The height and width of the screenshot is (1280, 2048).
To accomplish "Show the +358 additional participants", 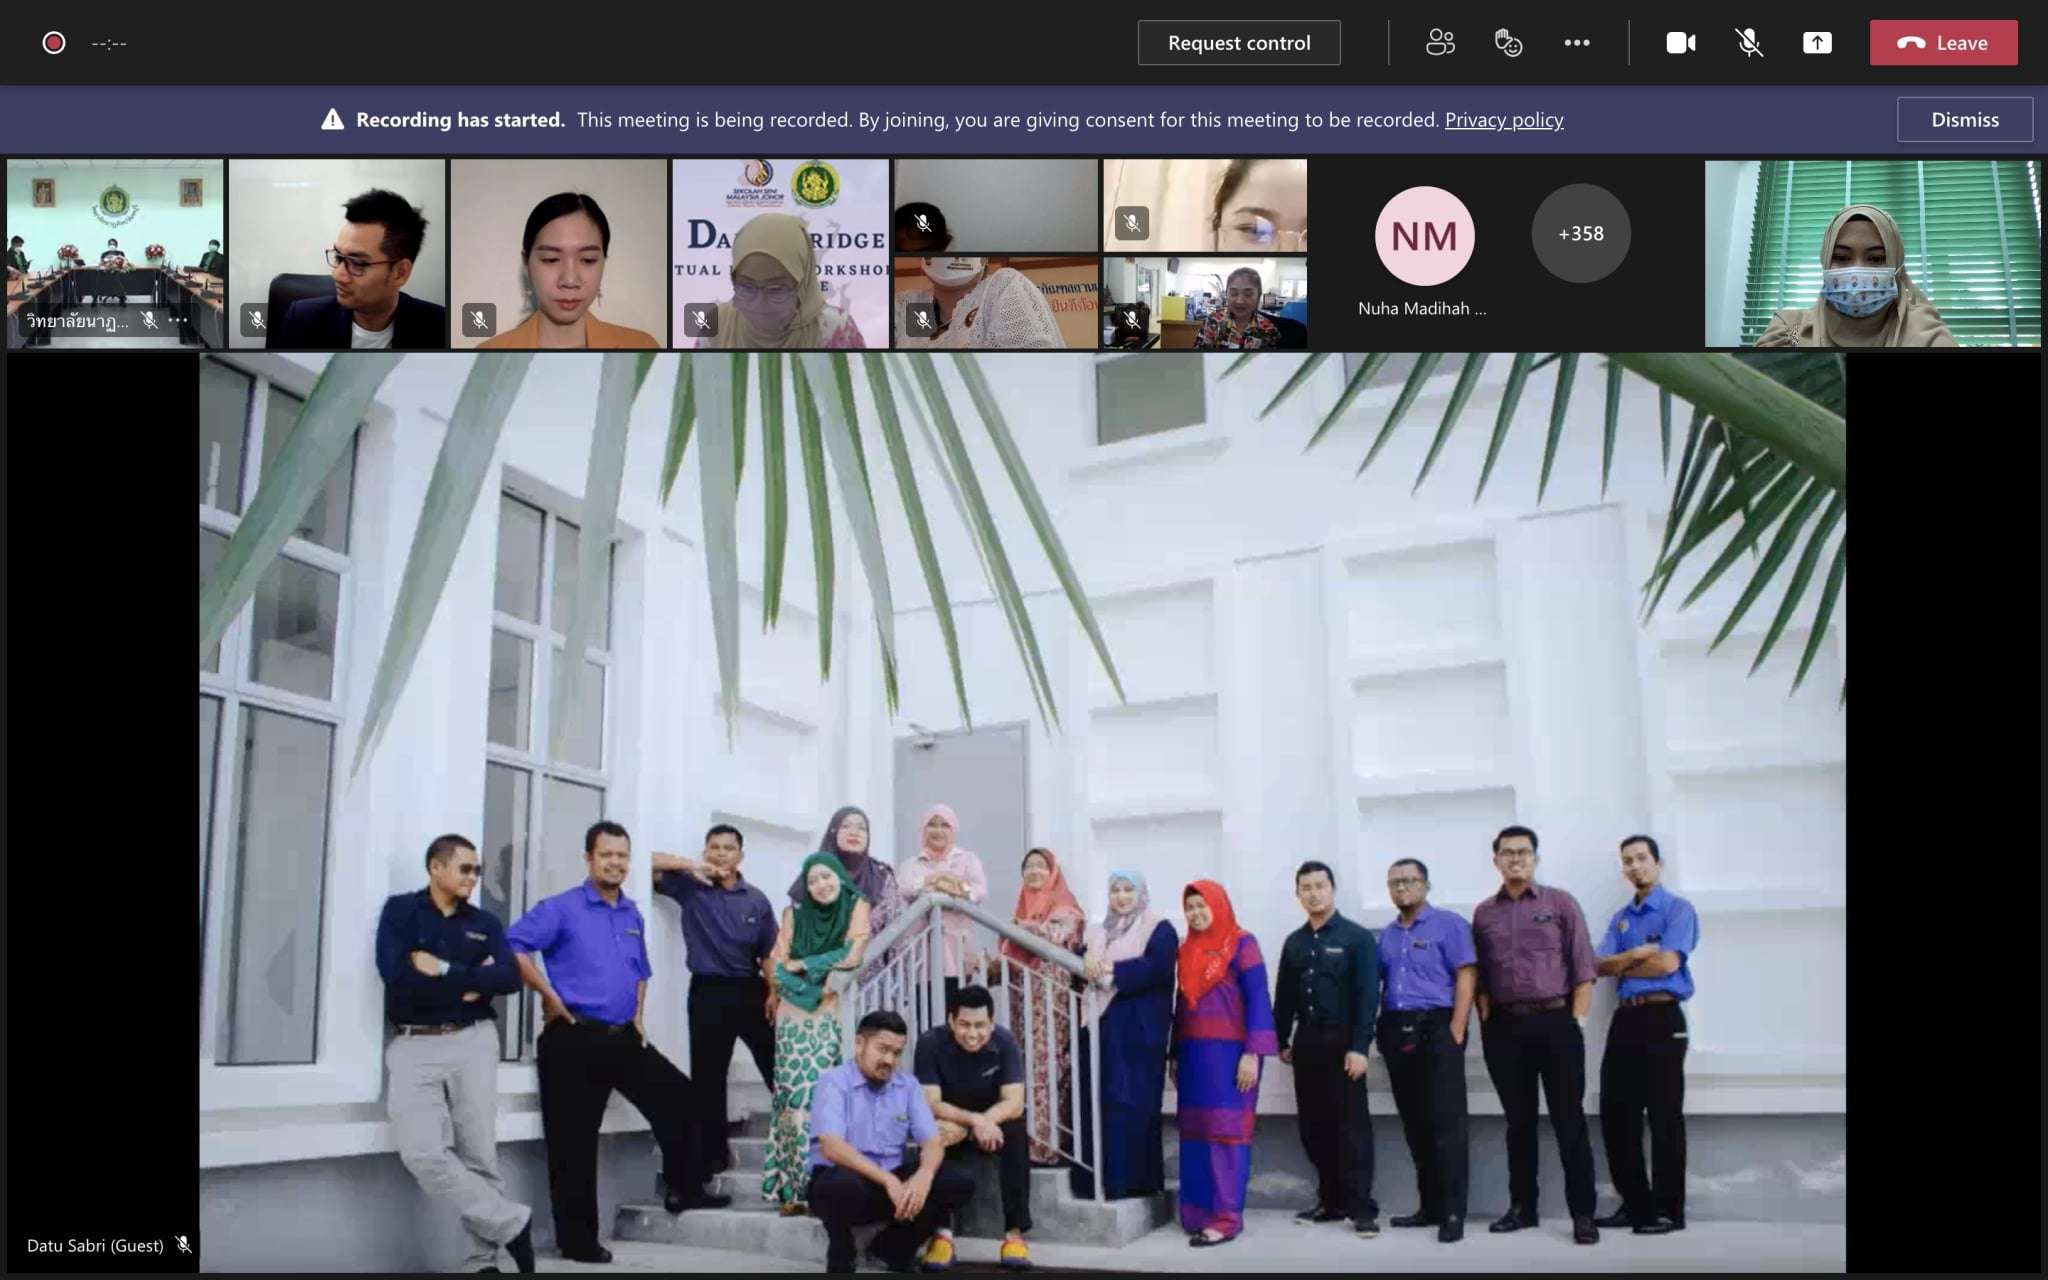I will 1580,234.
